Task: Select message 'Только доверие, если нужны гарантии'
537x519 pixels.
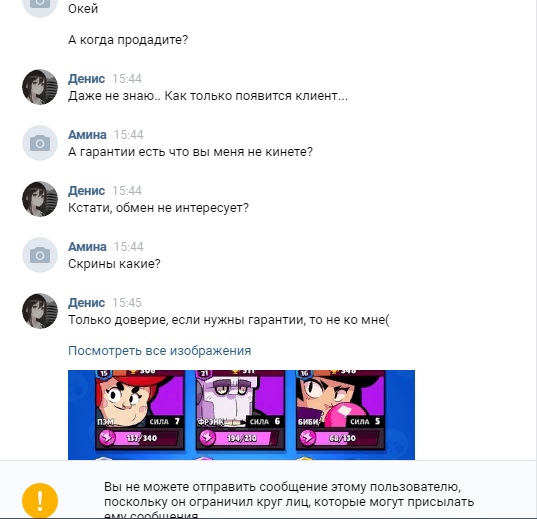Action: point(229,320)
